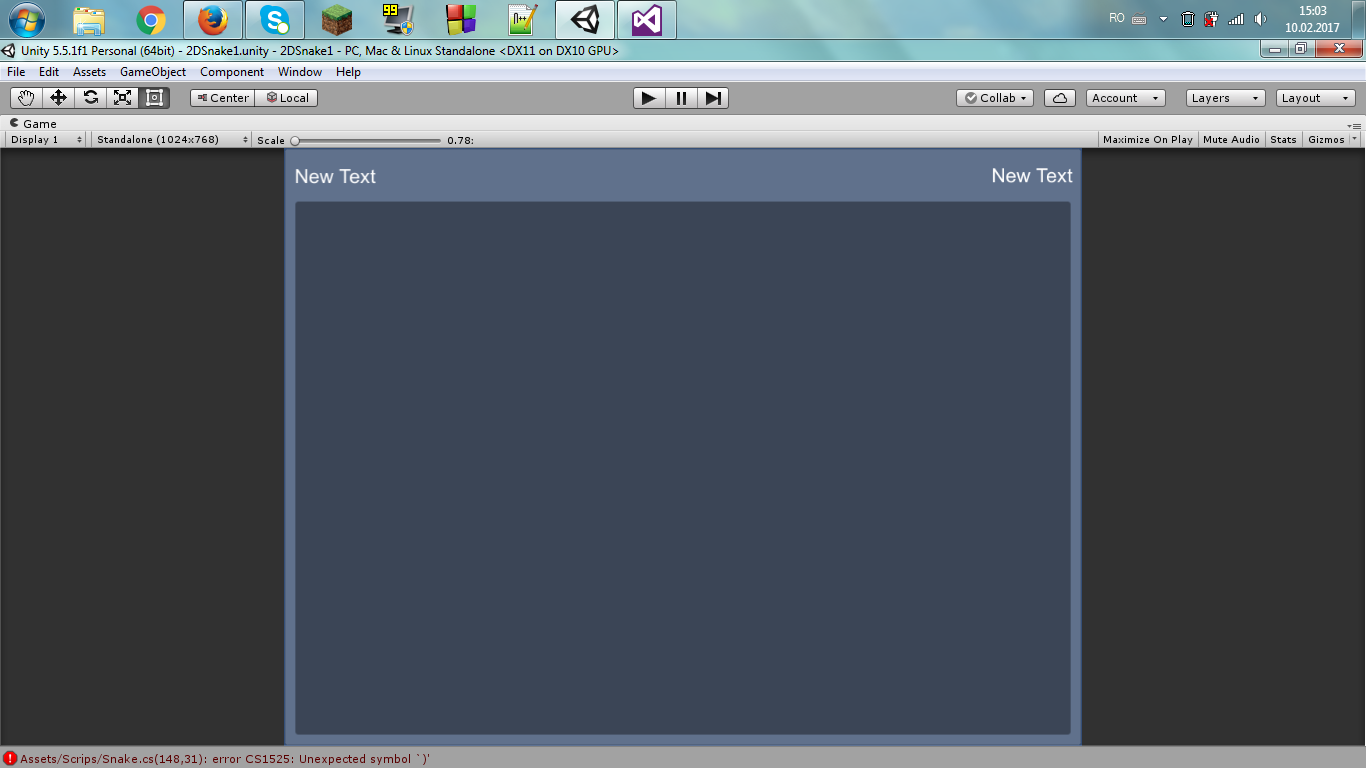Screen dimensions: 1366x768
Task: Show rendering Stats overlay
Action: pyautogui.click(x=1283, y=139)
